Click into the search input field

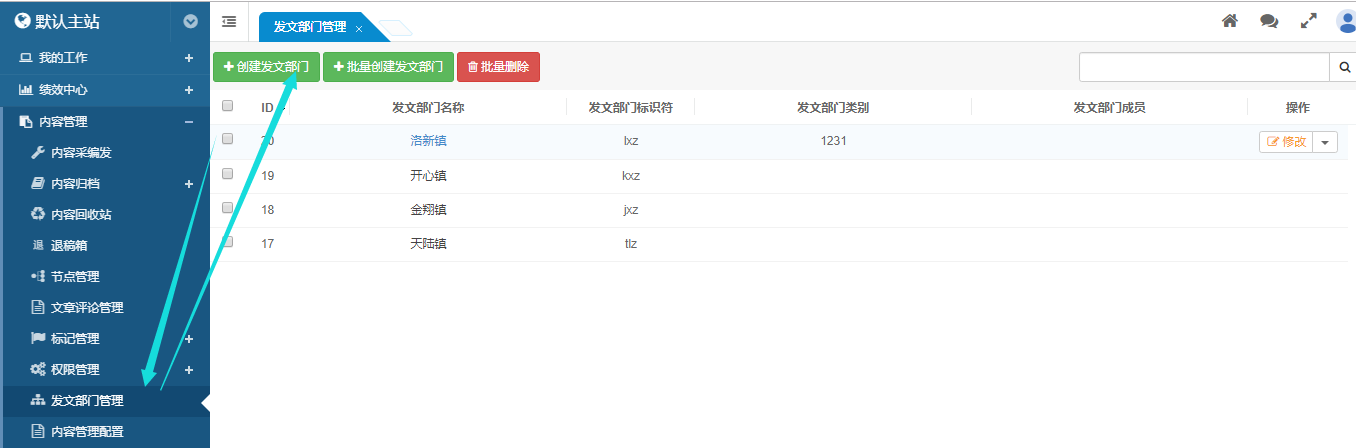point(1203,67)
